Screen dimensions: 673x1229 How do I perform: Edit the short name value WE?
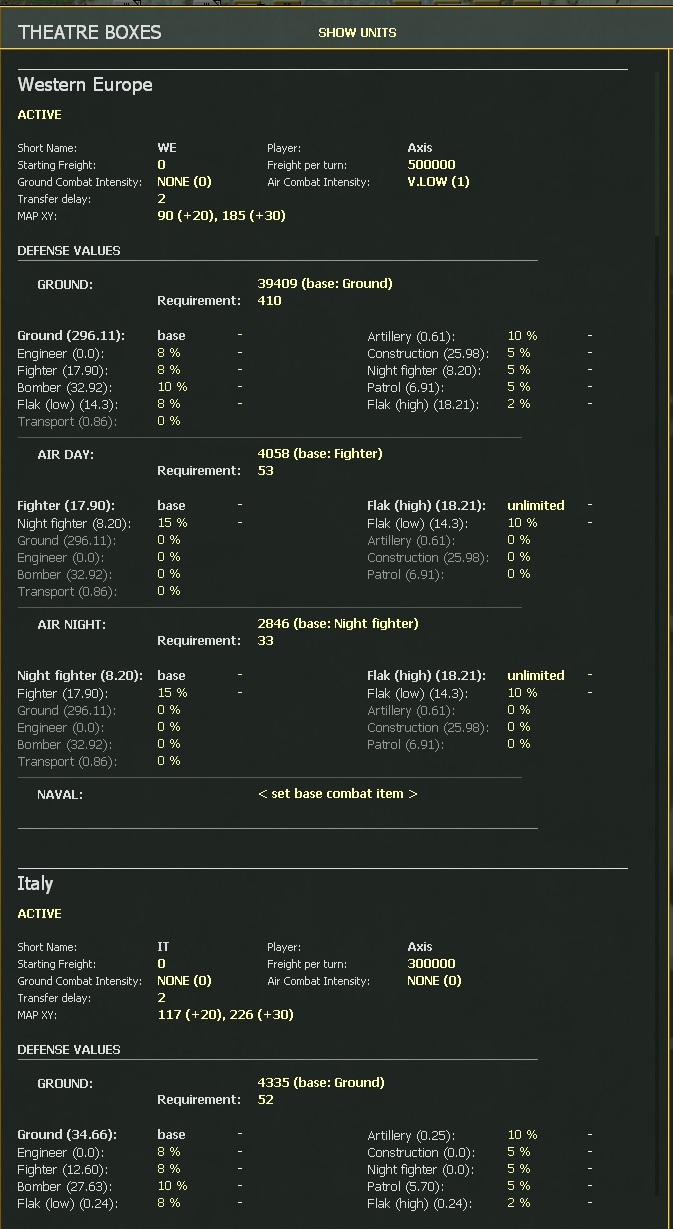point(167,148)
